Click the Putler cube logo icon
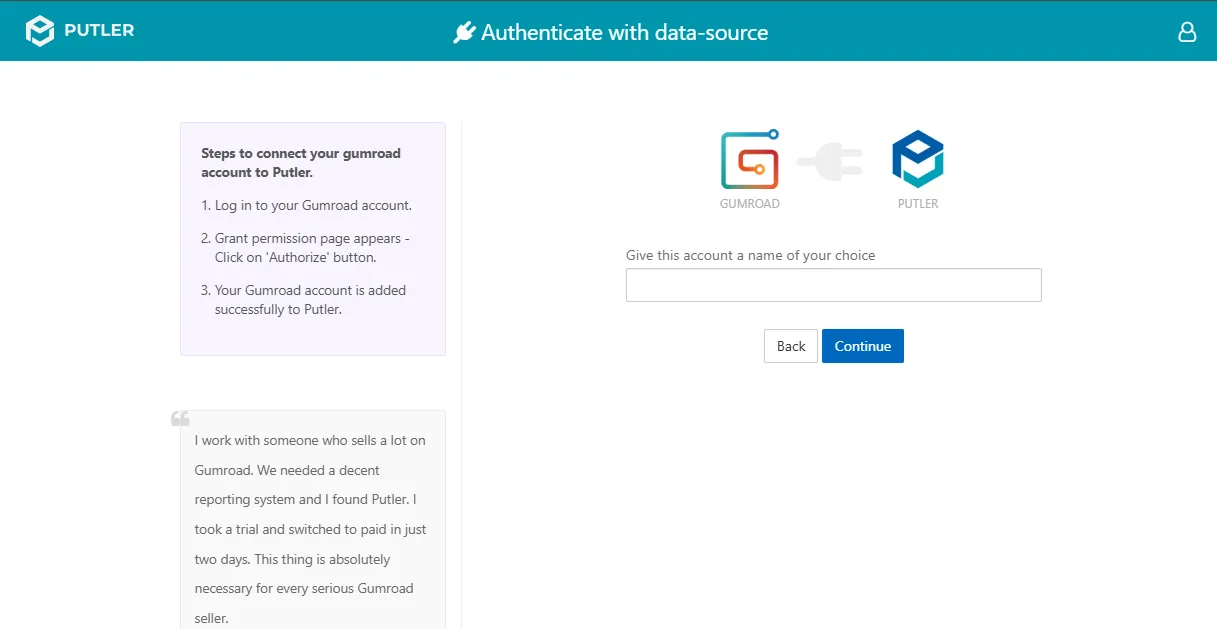 tap(918, 159)
